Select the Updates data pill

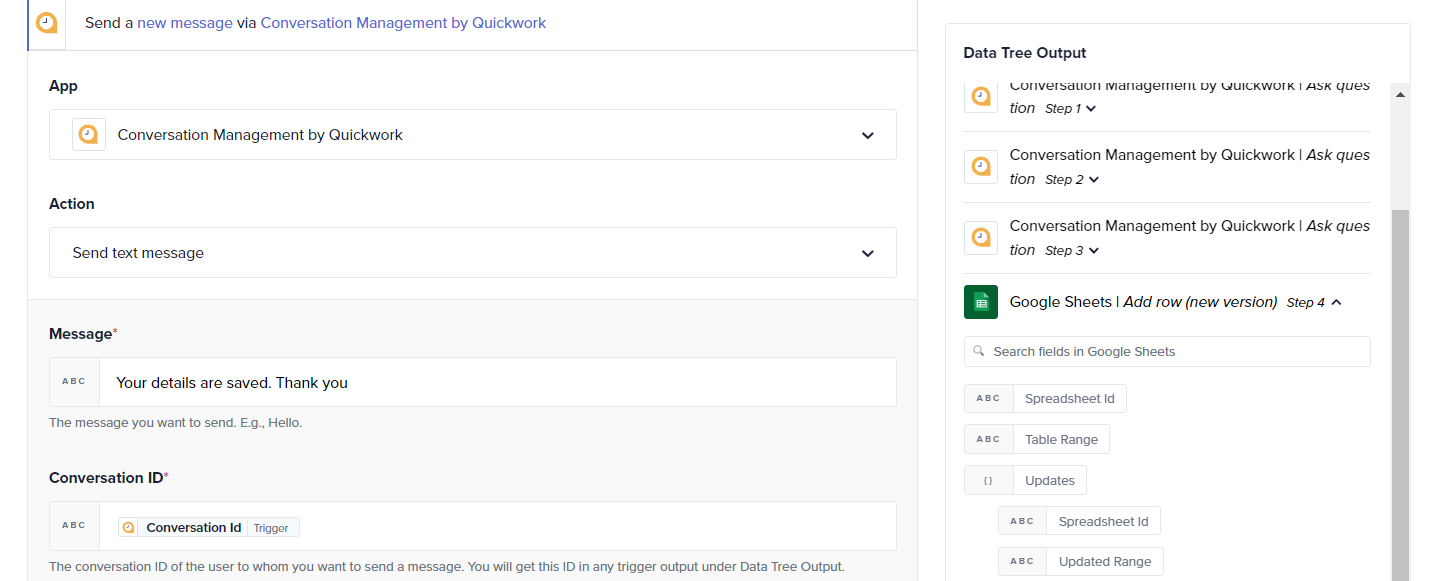click(1025, 480)
